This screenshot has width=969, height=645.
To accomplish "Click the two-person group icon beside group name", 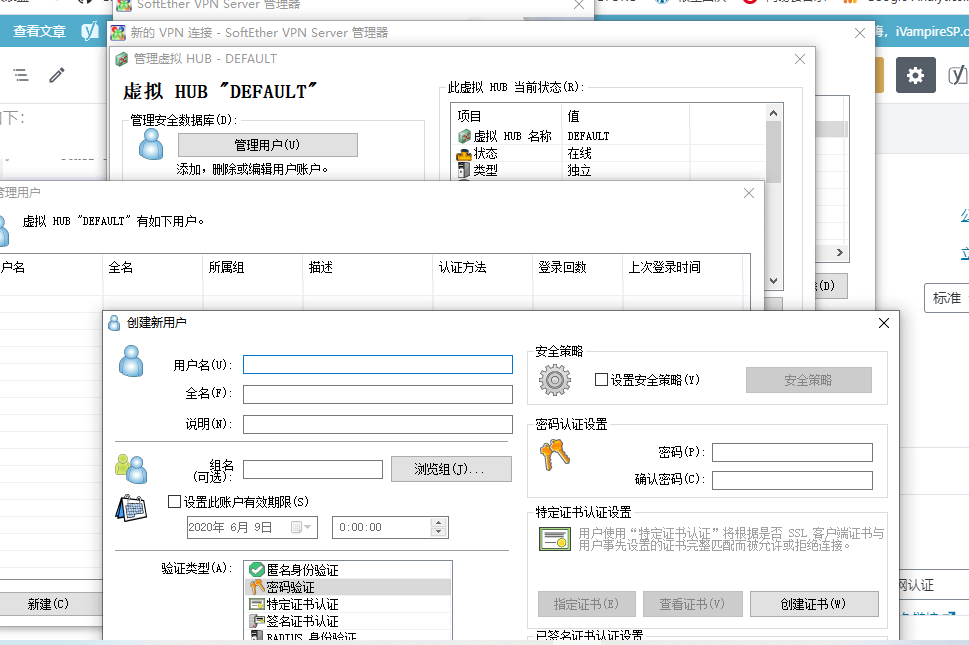I will point(131,469).
